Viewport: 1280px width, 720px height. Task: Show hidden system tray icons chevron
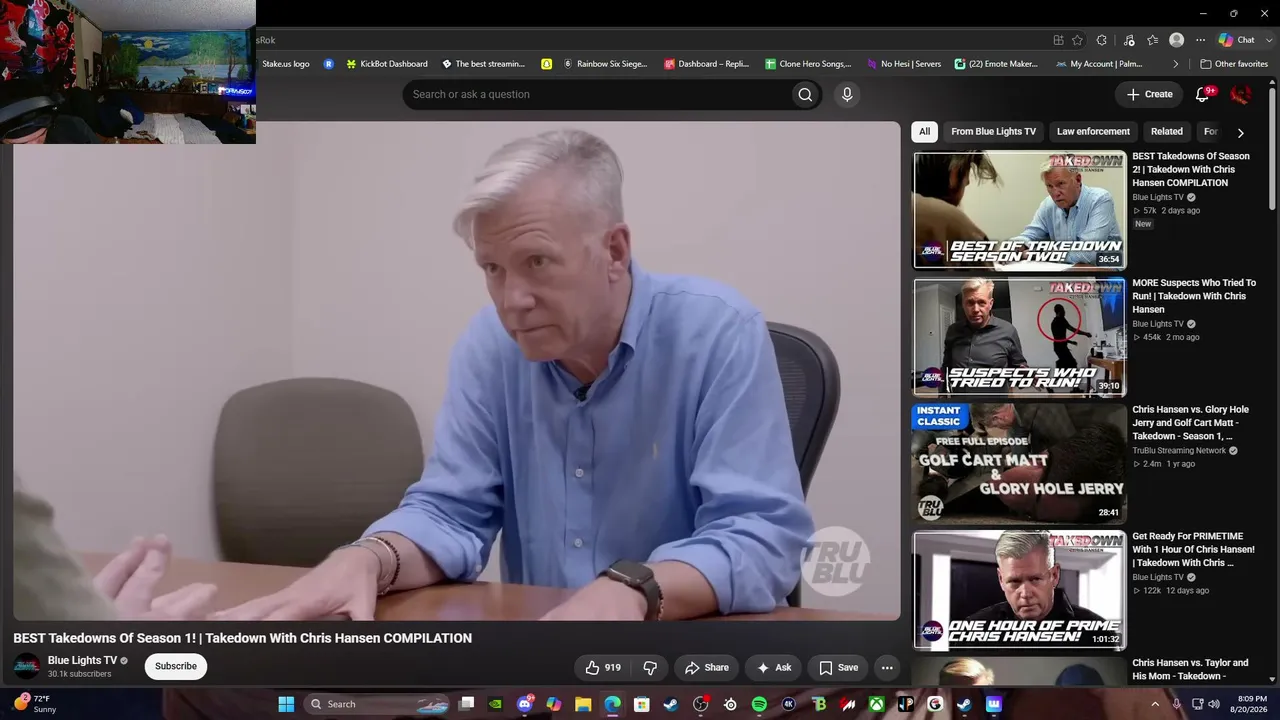click(x=1155, y=704)
